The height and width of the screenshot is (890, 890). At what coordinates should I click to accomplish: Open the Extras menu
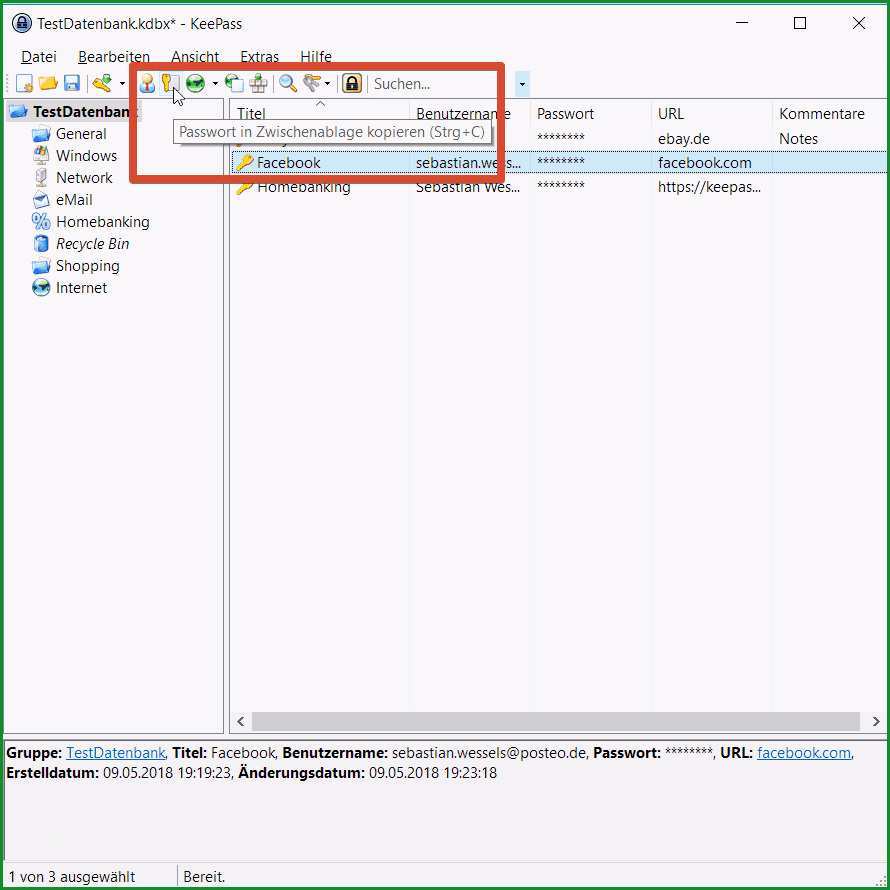(259, 57)
